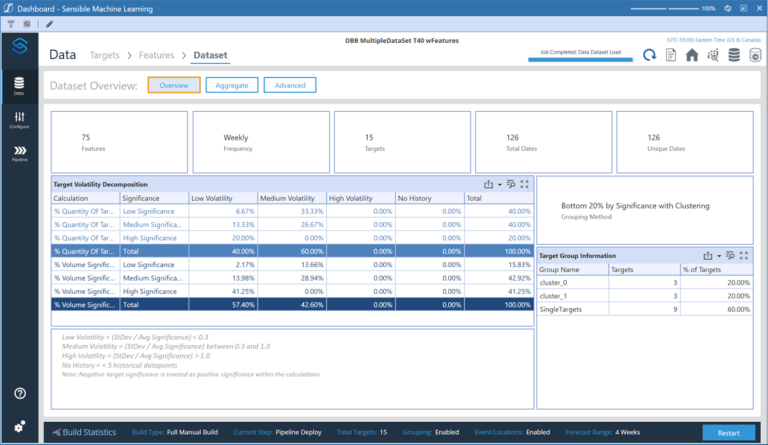Go to the Targets breadcrumb tab
768x445 pixels.
106,55
